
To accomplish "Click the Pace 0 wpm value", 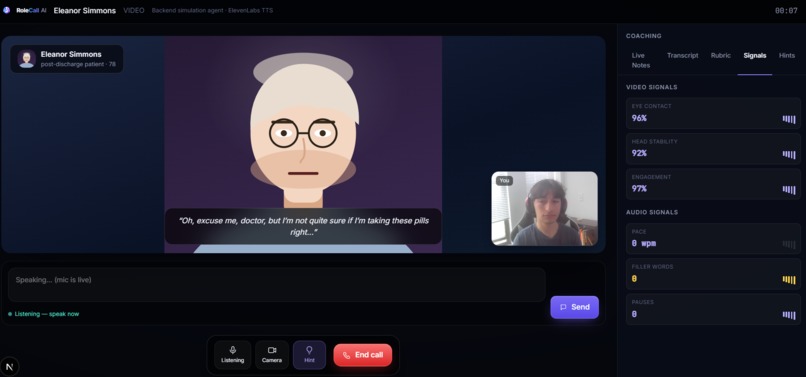I will point(644,243).
